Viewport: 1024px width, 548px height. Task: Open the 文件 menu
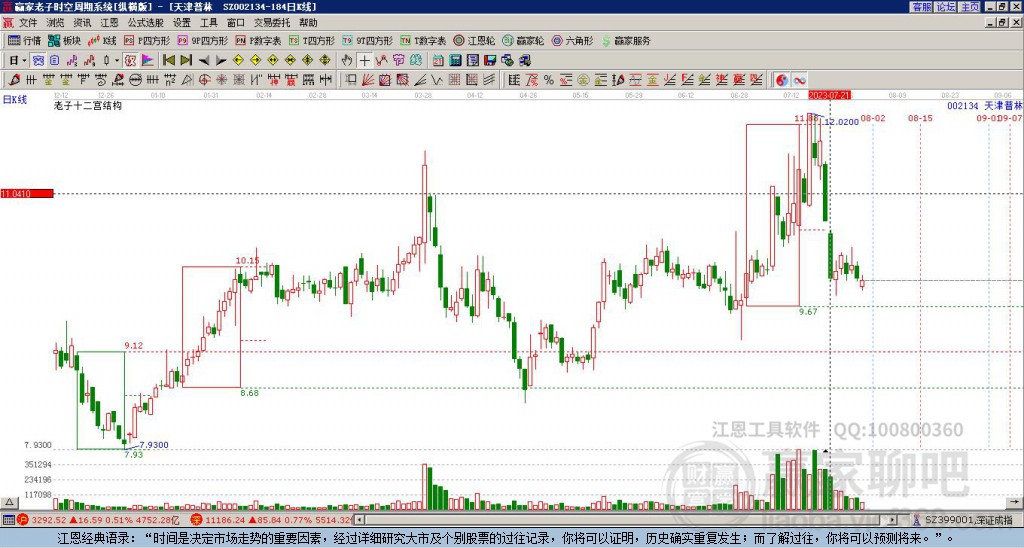28,23
